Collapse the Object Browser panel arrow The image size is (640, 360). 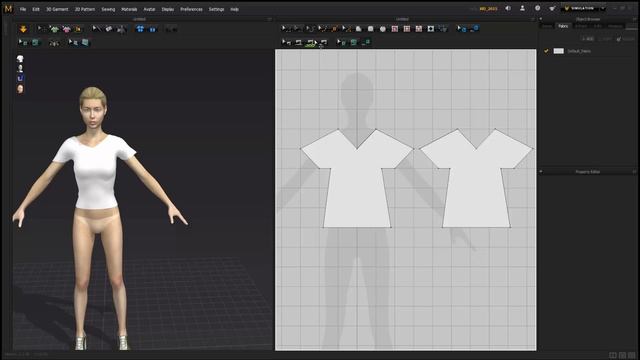coord(541,19)
